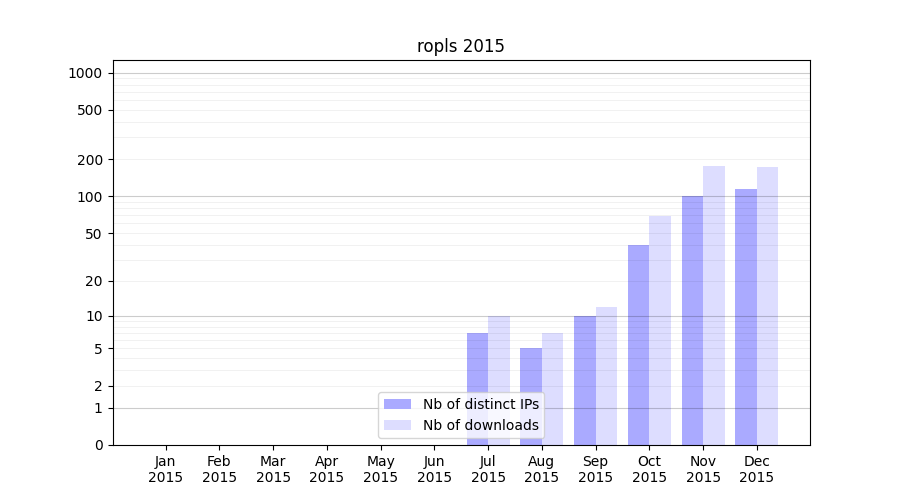
Task: Select the 'Nb of downloads' legend label
Action: [480, 425]
